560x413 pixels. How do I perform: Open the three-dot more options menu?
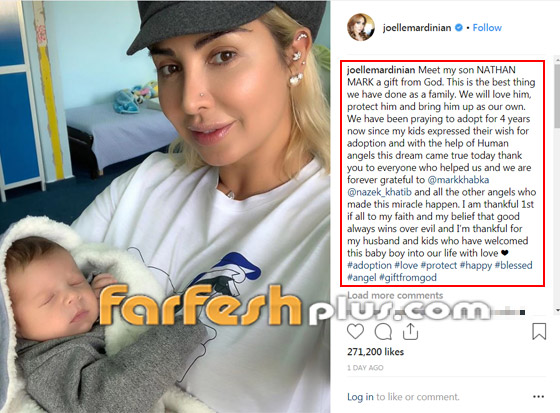pyautogui.click(x=538, y=397)
